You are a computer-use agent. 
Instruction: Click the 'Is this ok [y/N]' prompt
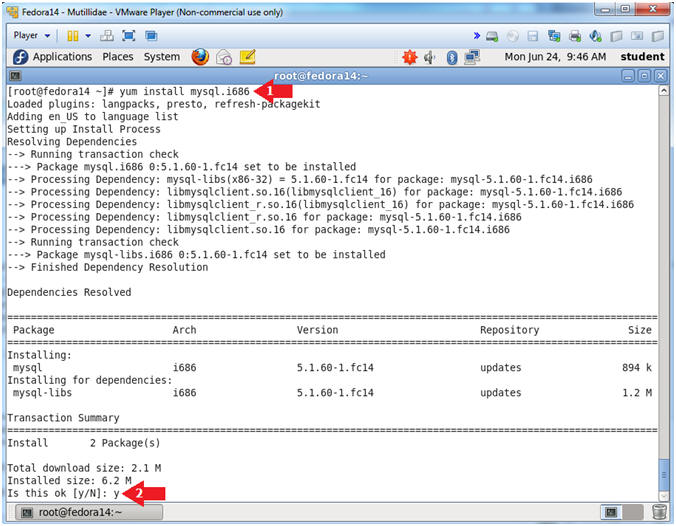click(x=57, y=493)
